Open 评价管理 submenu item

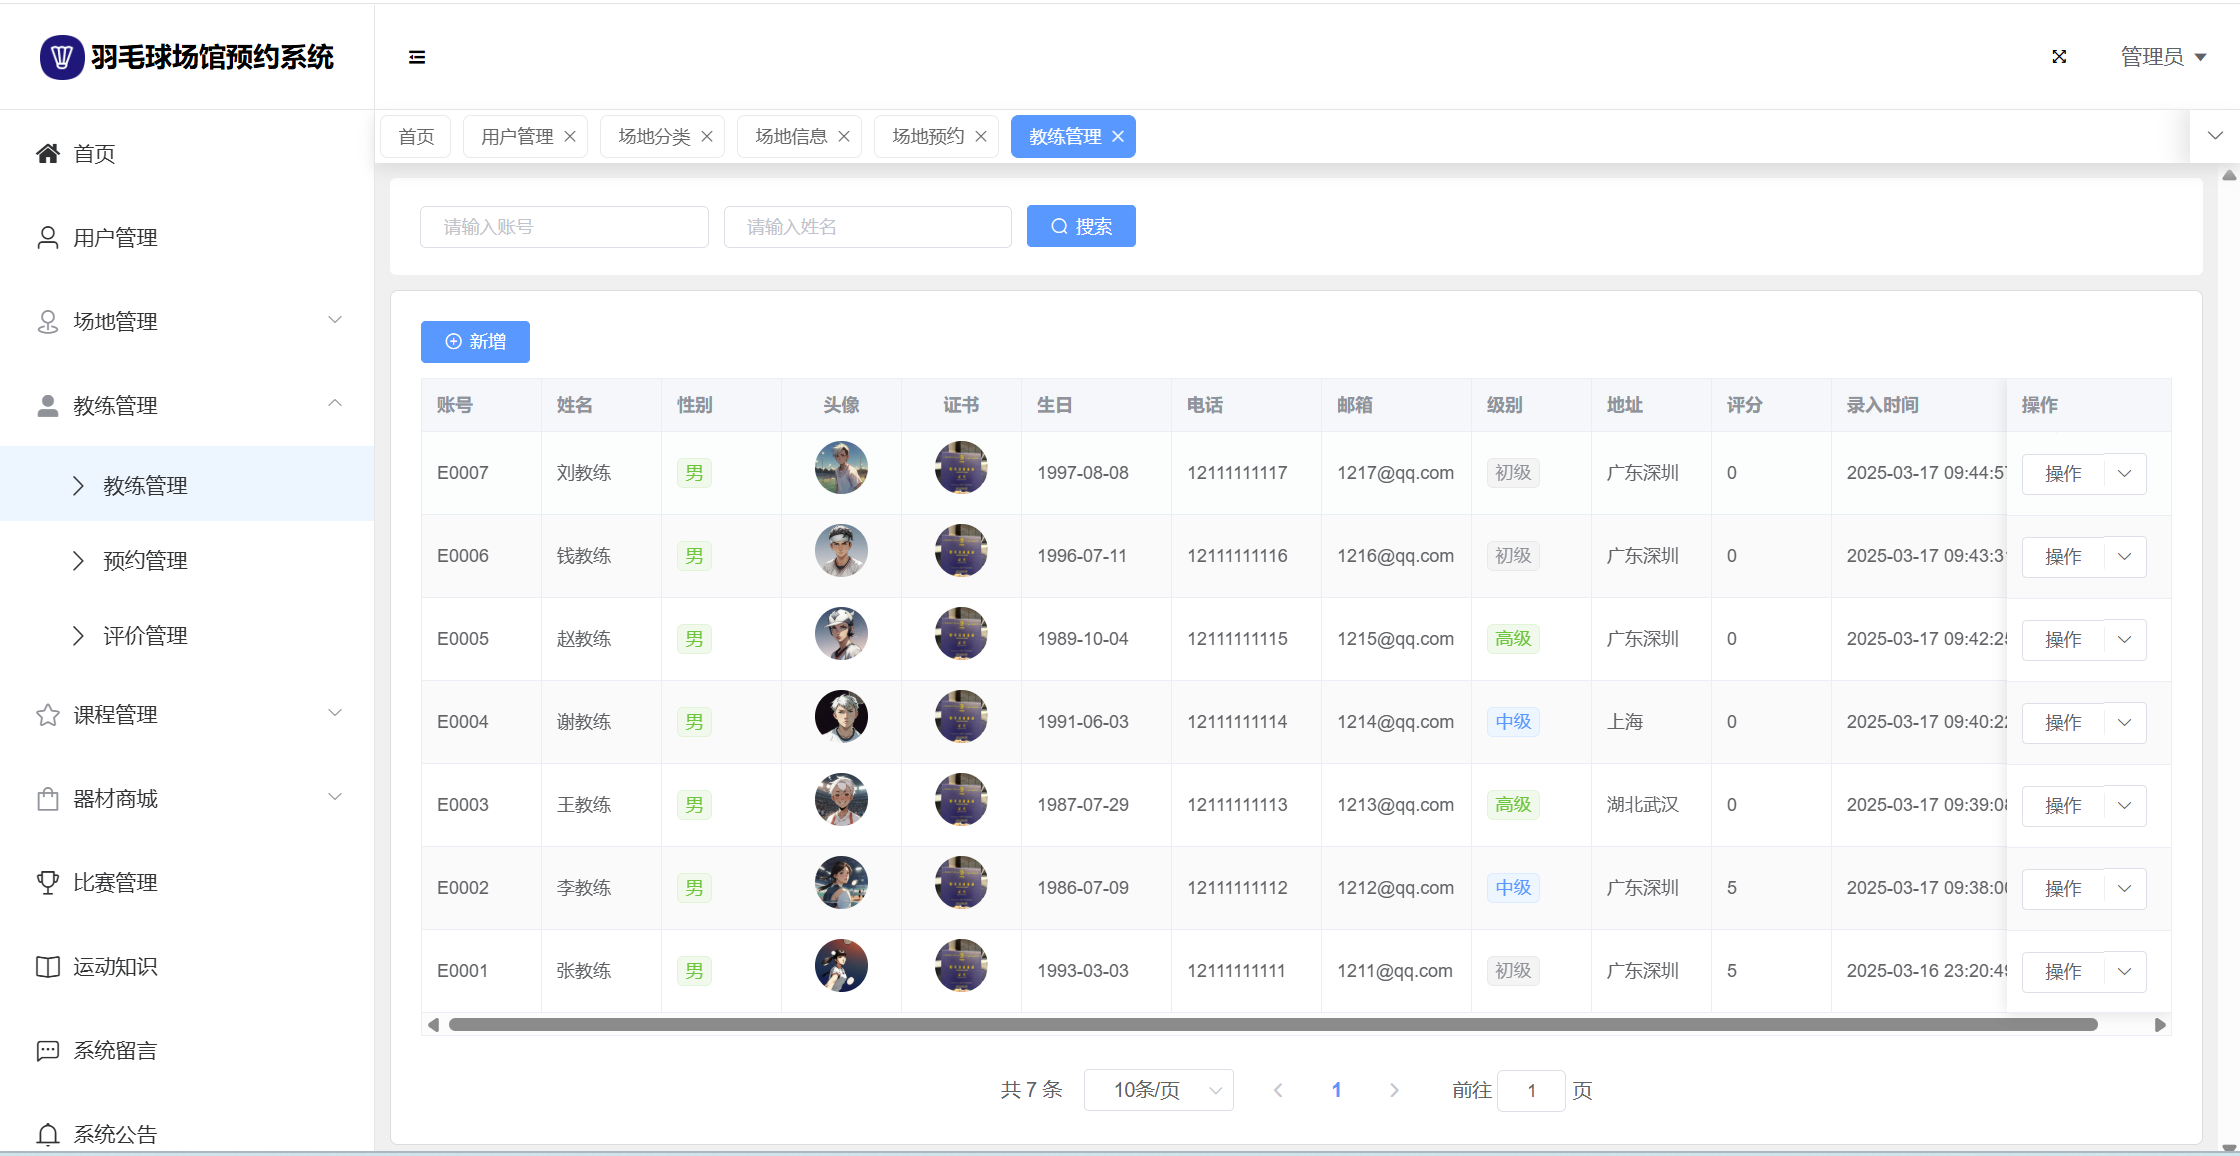[145, 635]
